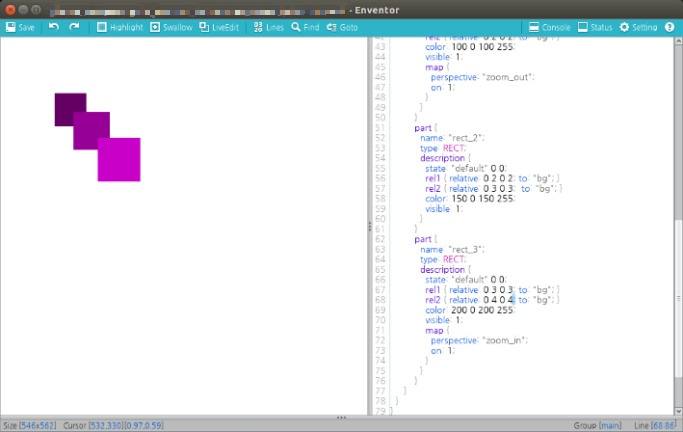This screenshot has width=683, height=432.
Task: Click 'visible: 1' on line 59
Action: (x=444, y=209)
